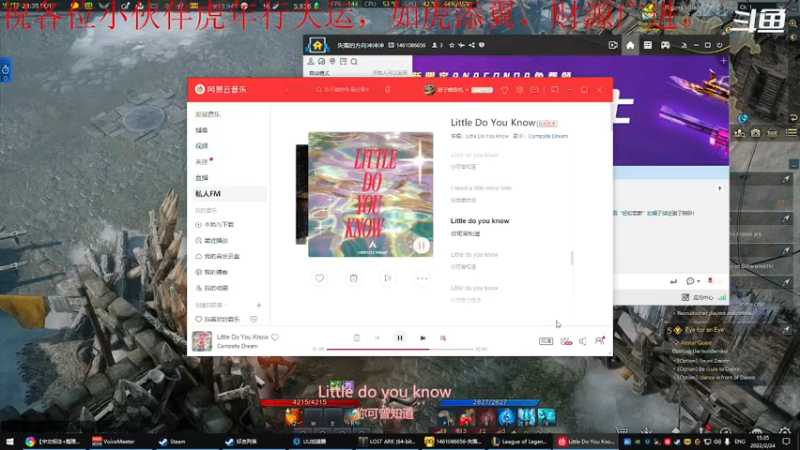This screenshot has width=800, height=450.
Task: Open NetEase skin (shirt) icon
Action: tap(505, 90)
